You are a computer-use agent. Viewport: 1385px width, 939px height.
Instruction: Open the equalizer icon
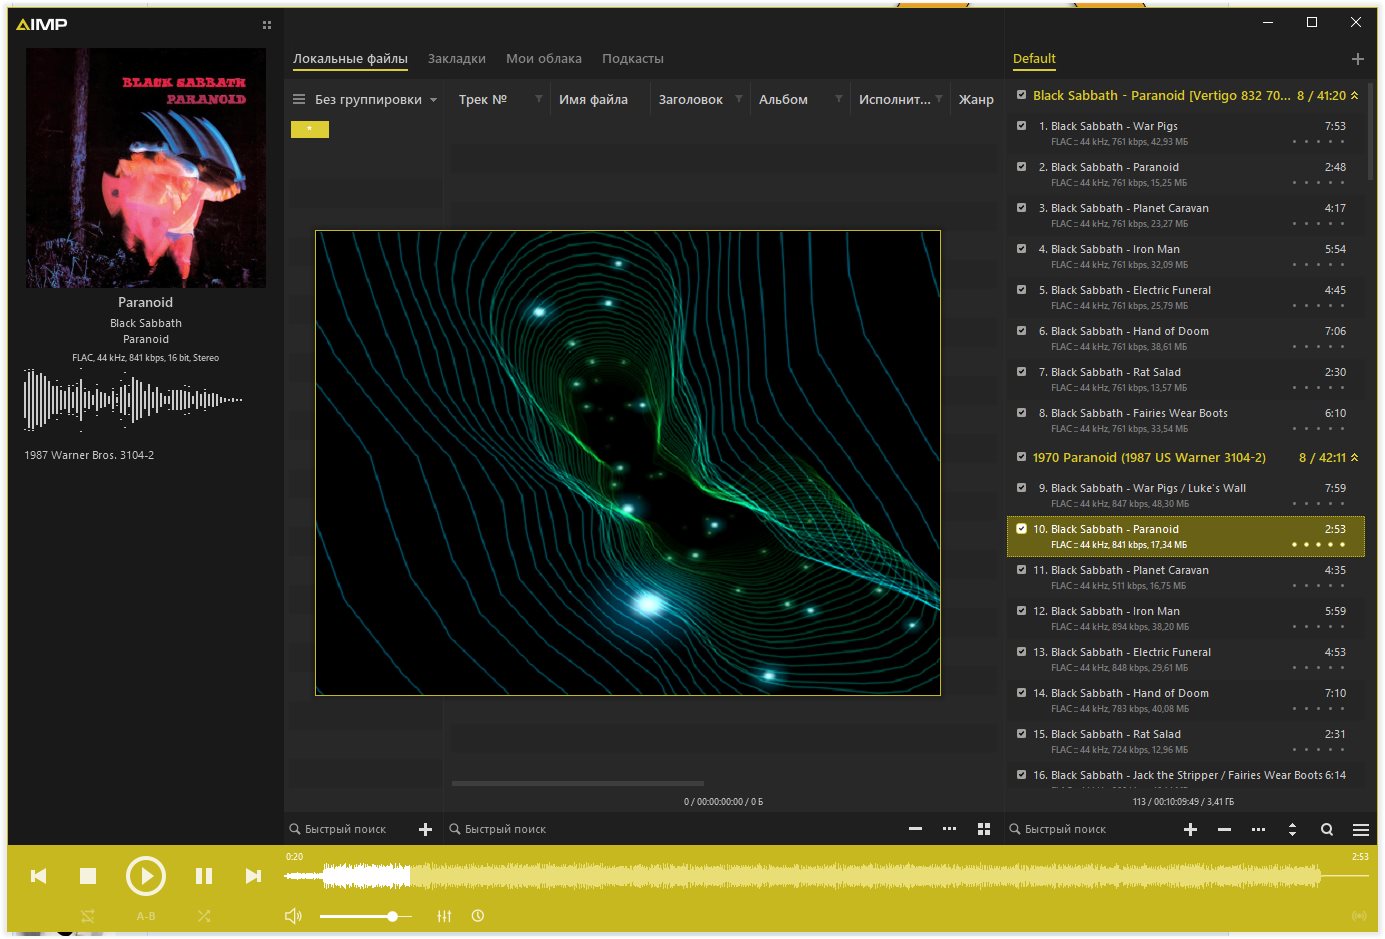tap(444, 916)
